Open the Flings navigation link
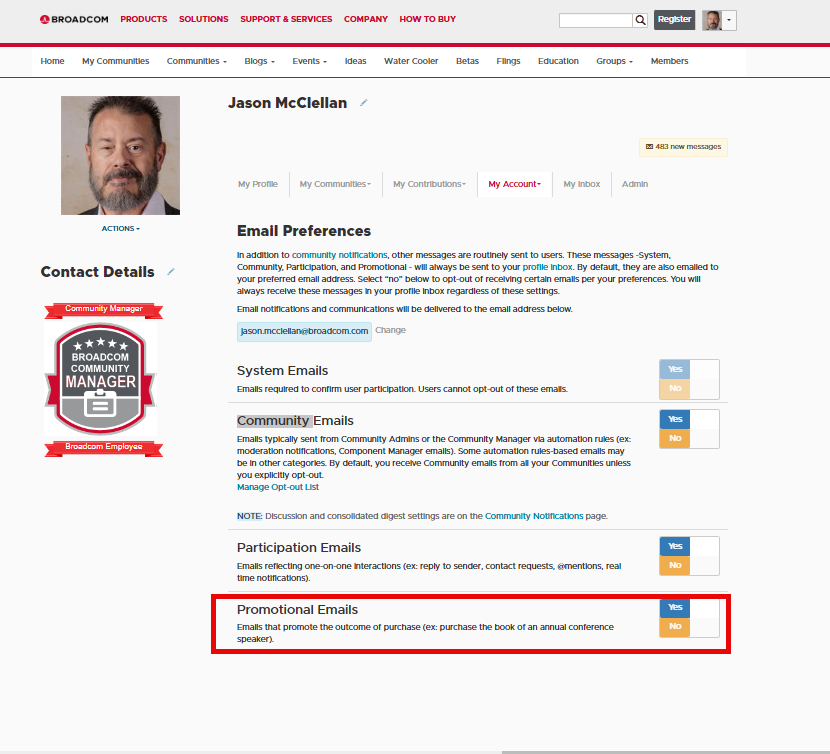Screen dimensions: 830x754 click(x=508, y=61)
